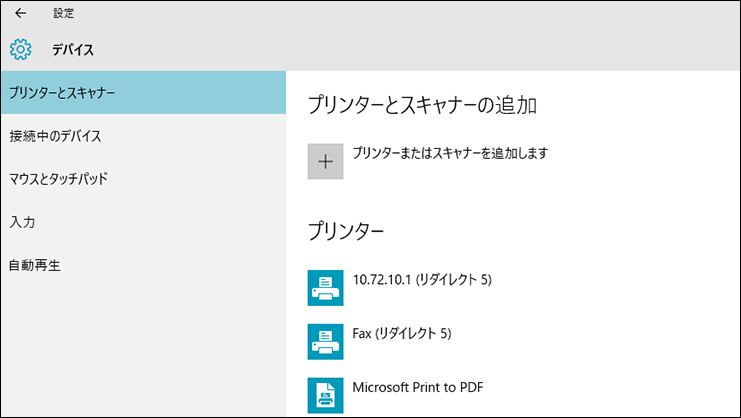Screen dimensions: 741x418
Task: Click the 設定 window title text
Action: pyautogui.click(x=63, y=13)
